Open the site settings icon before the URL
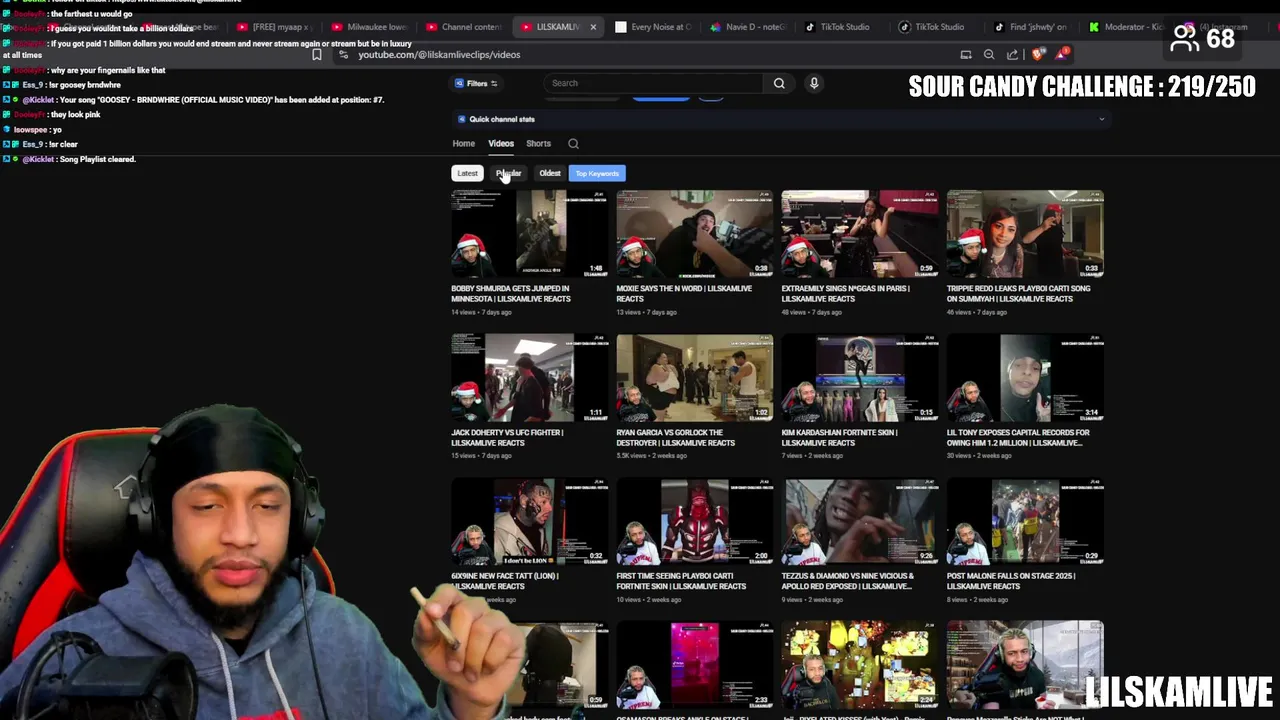1280x720 pixels. coord(344,55)
